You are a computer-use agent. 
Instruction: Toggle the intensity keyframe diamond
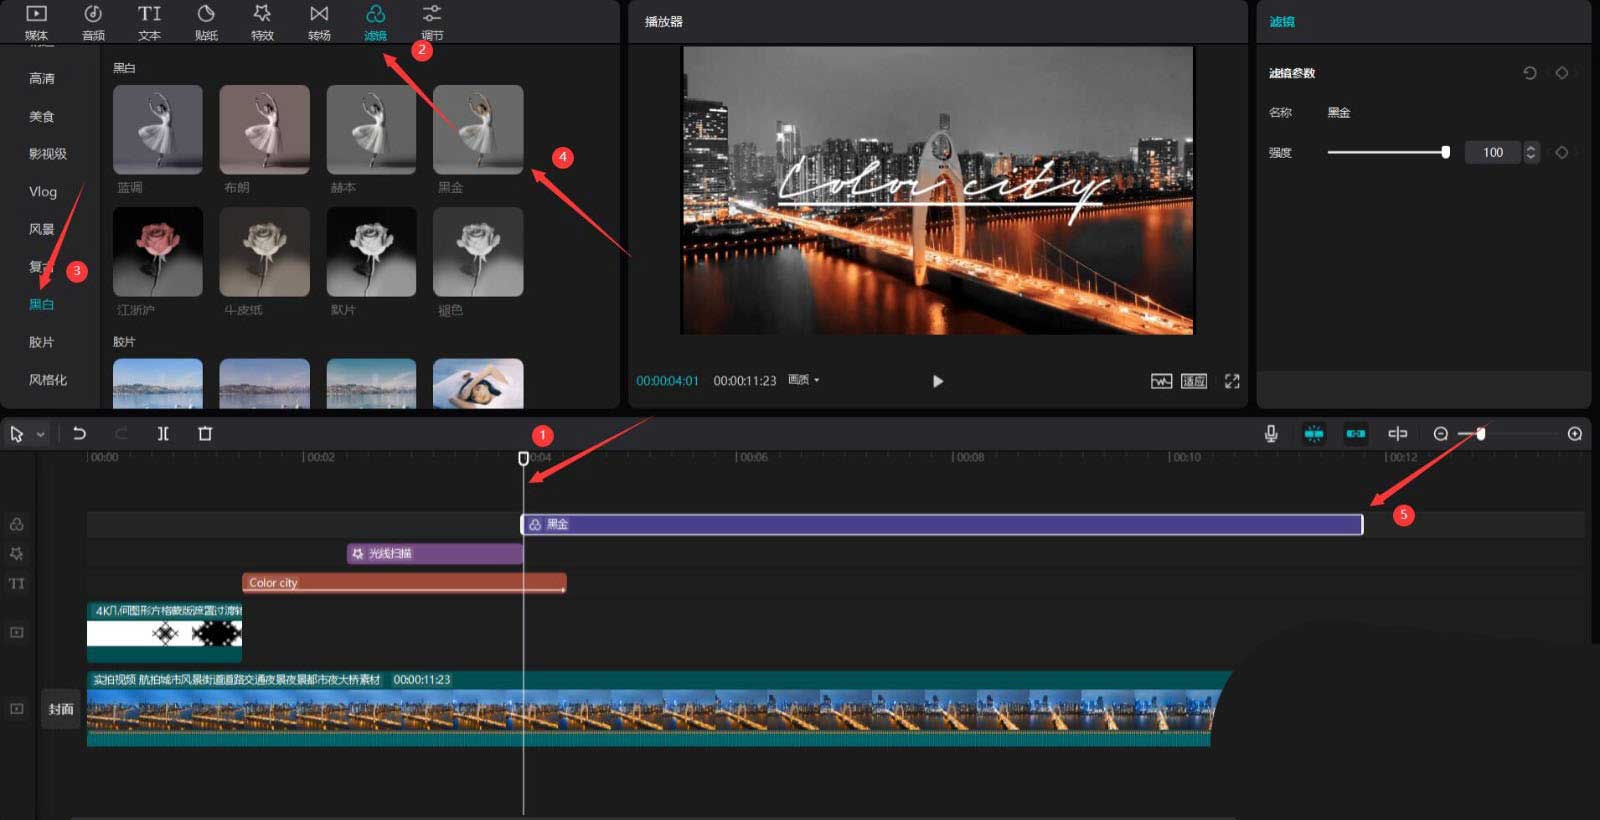1561,153
